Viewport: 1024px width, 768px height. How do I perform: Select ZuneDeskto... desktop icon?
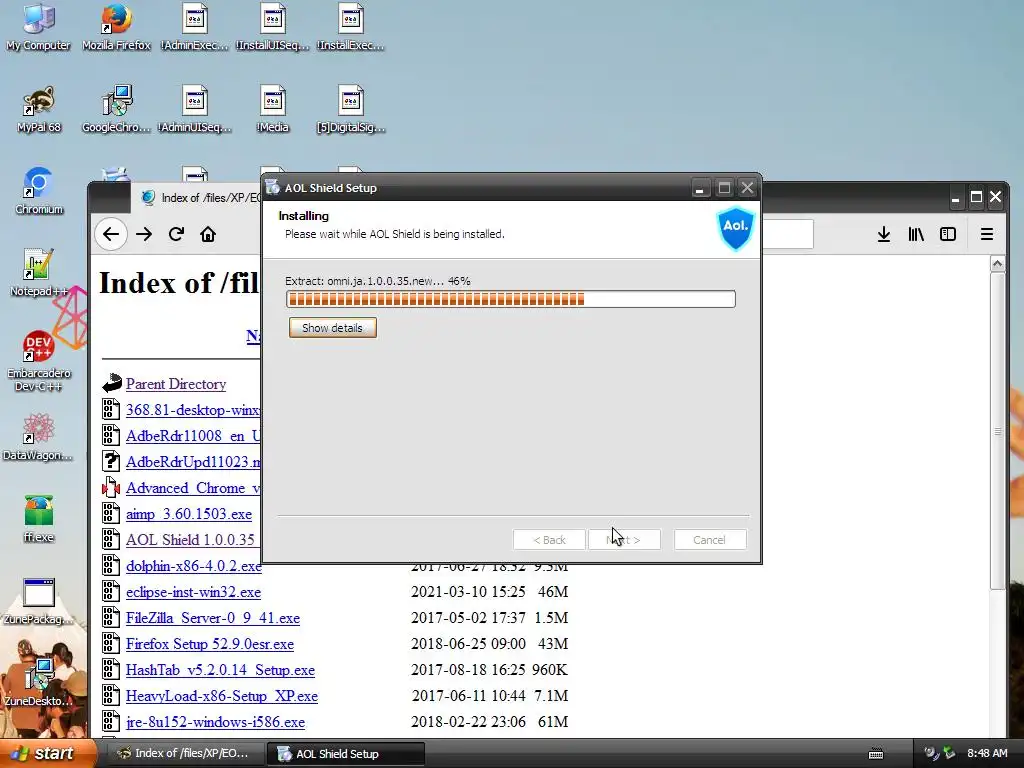39,682
